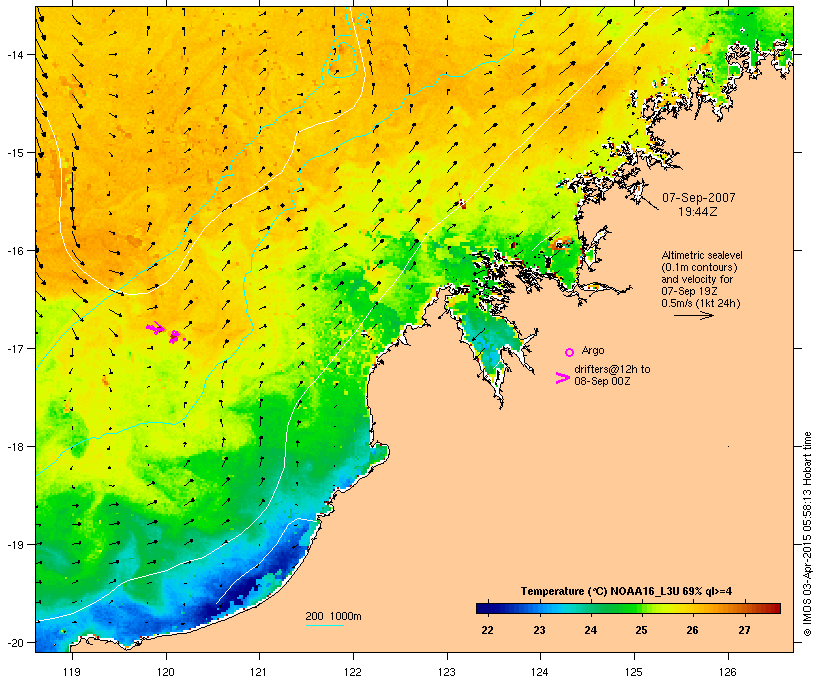Screen dimensions: 820x680
Task: Click the drifters@12h to legend text
Action: coord(612,369)
